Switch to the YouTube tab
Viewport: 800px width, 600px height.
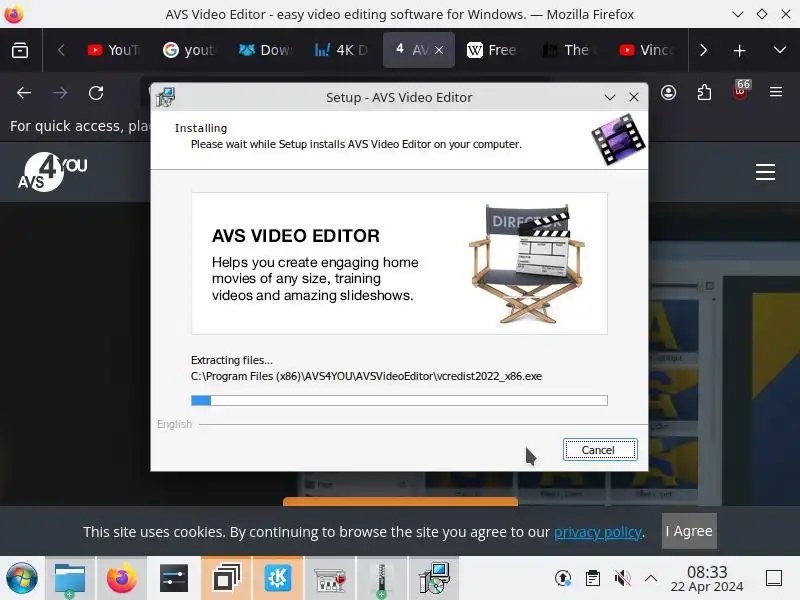[113, 50]
